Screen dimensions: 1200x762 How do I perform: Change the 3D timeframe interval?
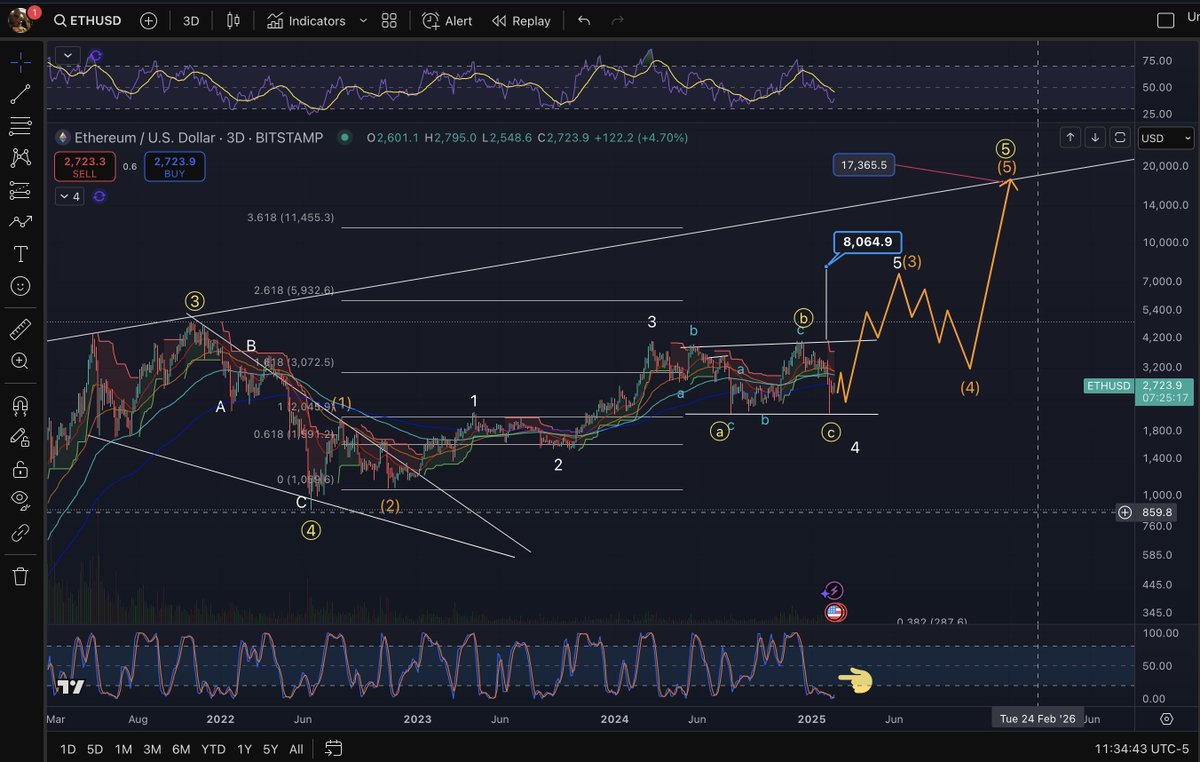tap(191, 20)
